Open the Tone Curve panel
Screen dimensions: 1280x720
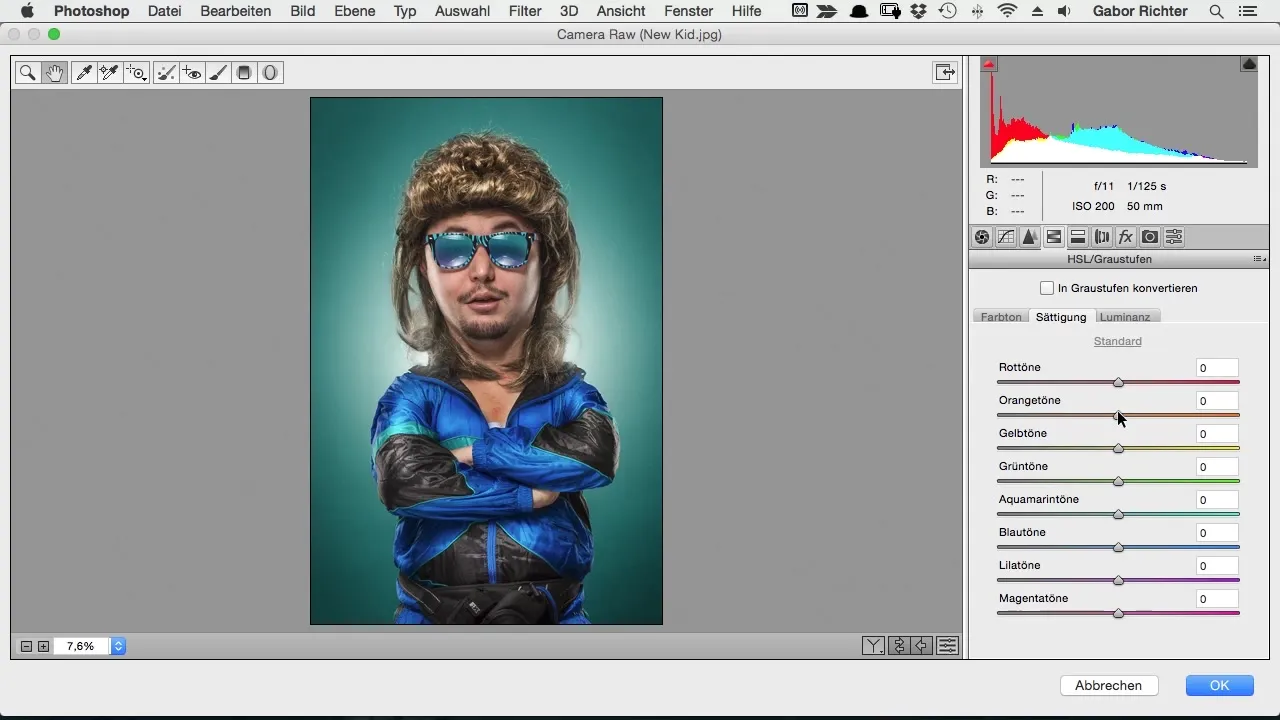click(1006, 237)
